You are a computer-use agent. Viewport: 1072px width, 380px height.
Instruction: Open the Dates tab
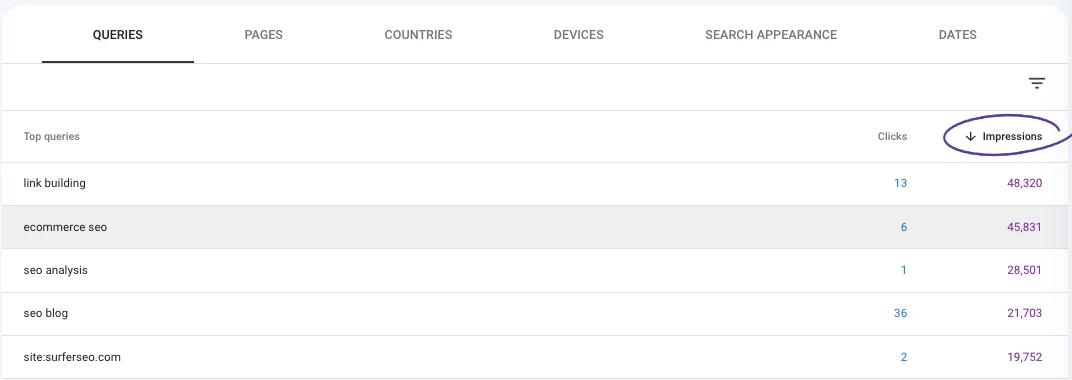(x=957, y=35)
